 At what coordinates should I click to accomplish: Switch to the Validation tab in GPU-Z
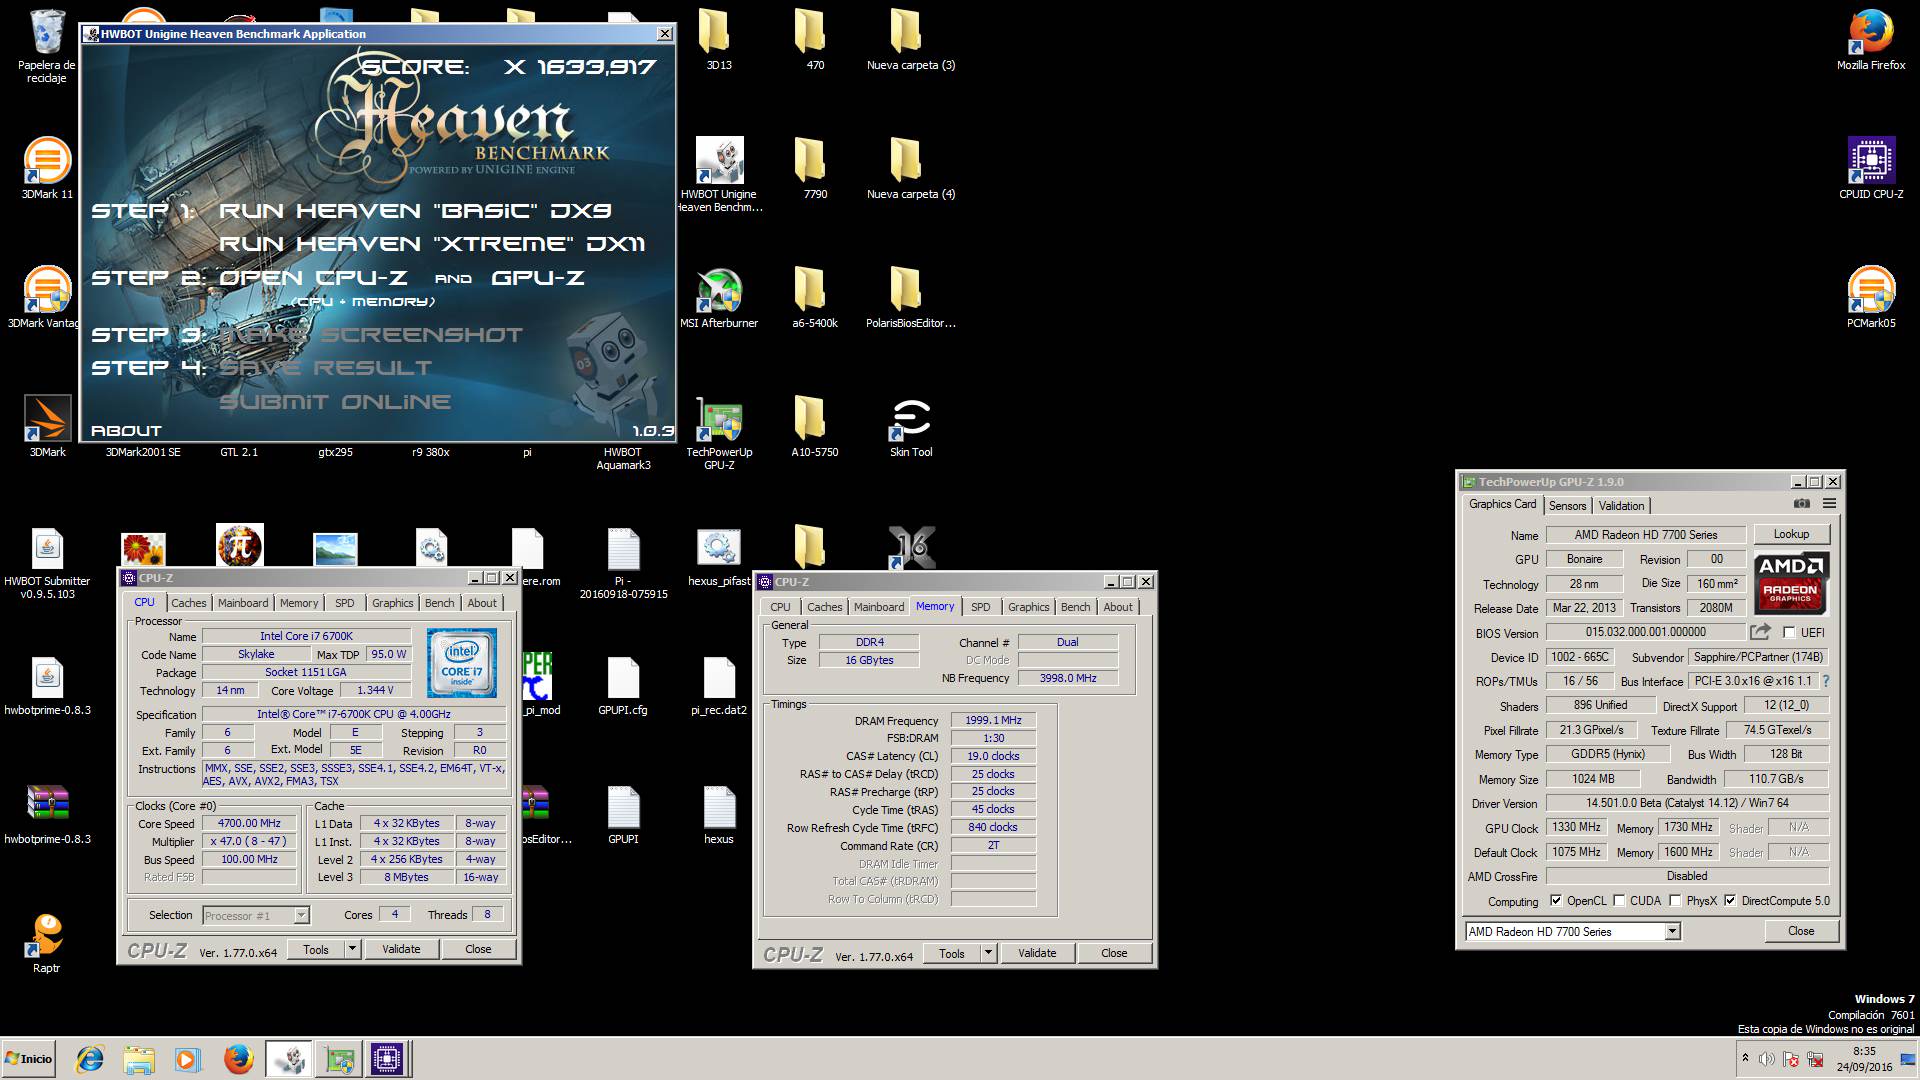1621,506
